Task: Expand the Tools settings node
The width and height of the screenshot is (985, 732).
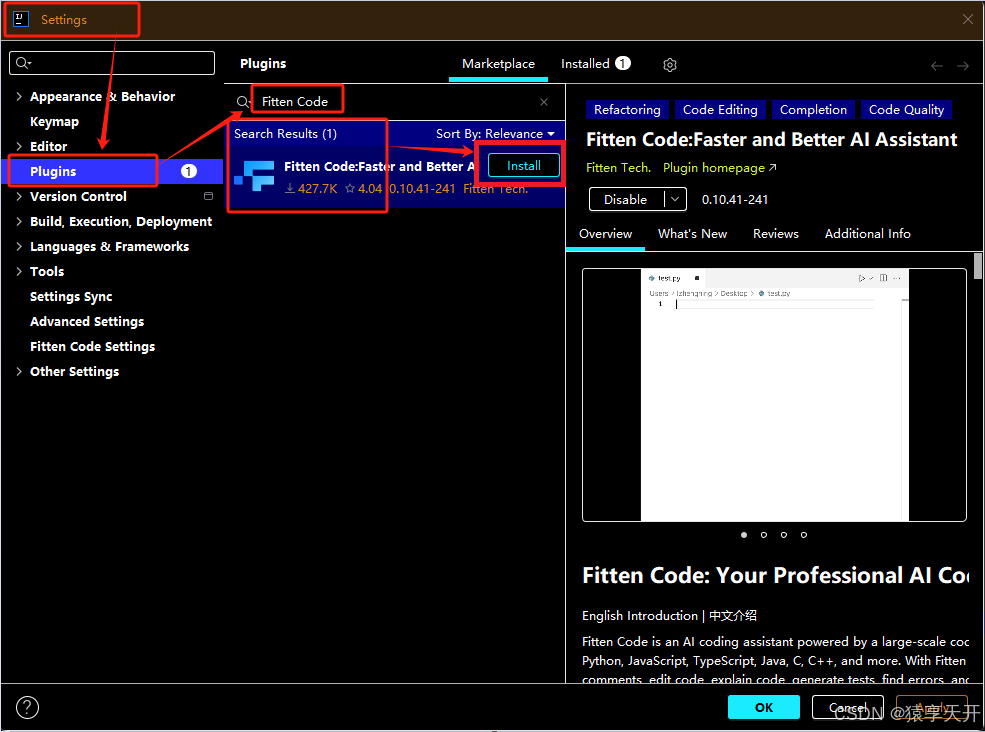Action: (x=19, y=271)
